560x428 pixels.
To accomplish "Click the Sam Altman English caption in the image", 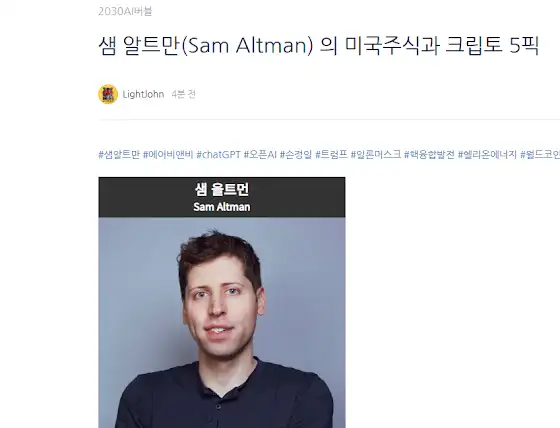I will point(222,207).
